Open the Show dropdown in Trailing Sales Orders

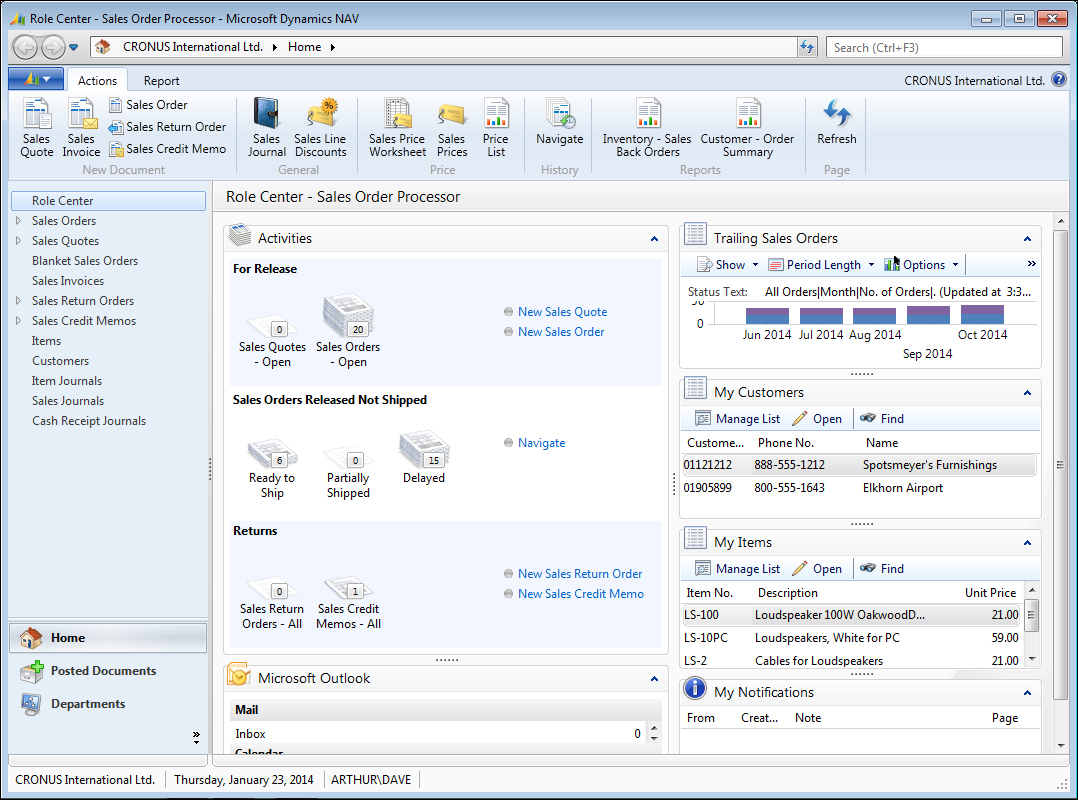728,265
